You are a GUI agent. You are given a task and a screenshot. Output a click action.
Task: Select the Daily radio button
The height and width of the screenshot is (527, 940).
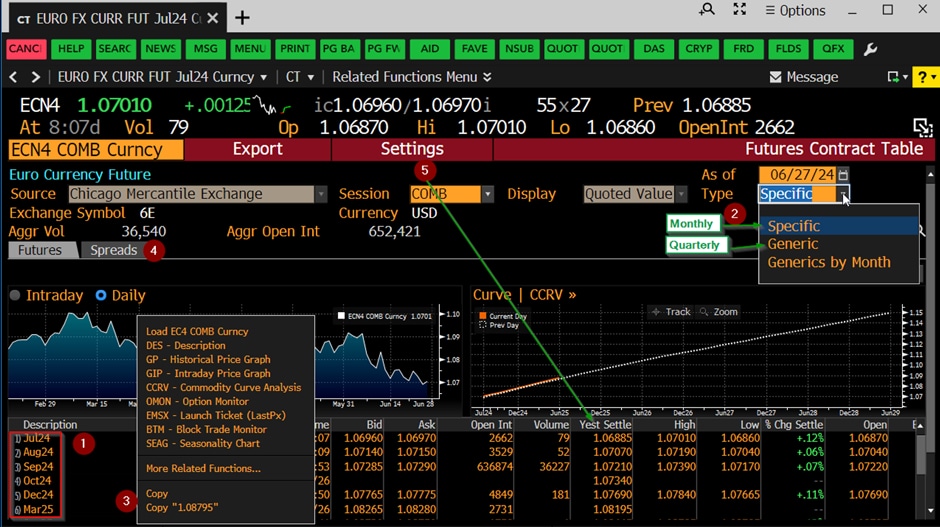(x=101, y=296)
